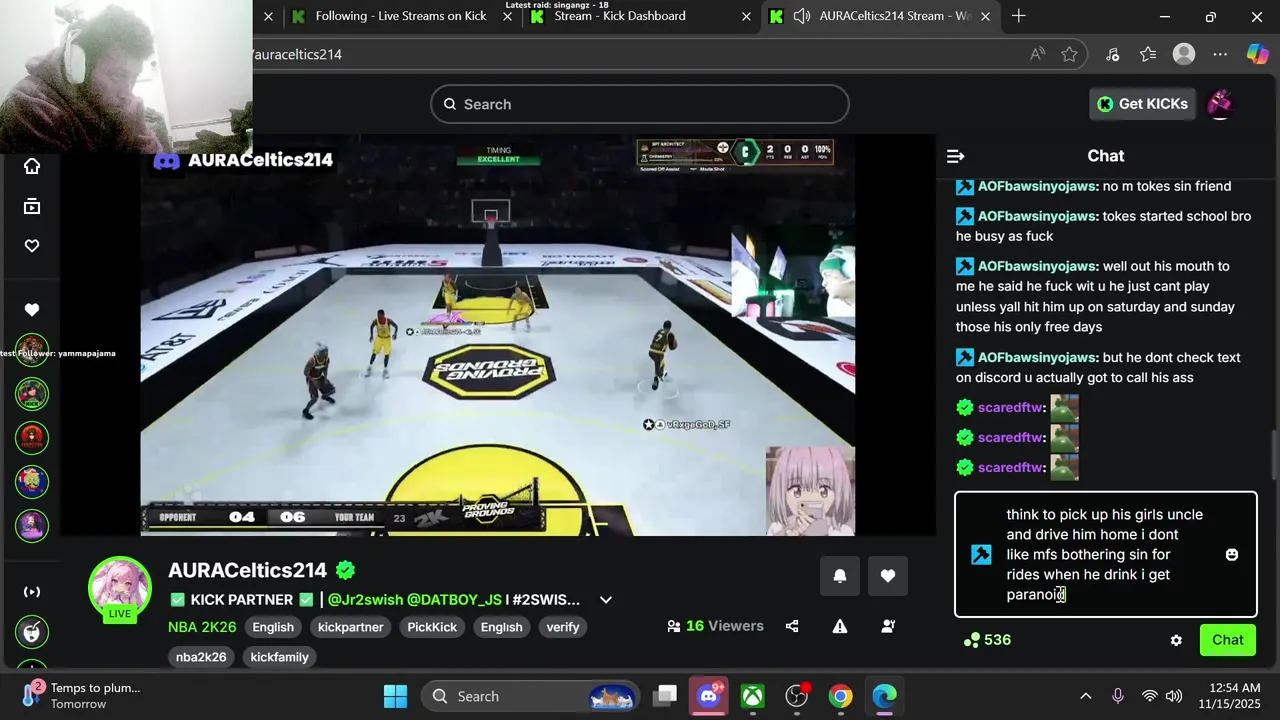The width and height of the screenshot is (1280, 720).
Task: Click 16 Viewers count
Action: (x=715, y=626)
